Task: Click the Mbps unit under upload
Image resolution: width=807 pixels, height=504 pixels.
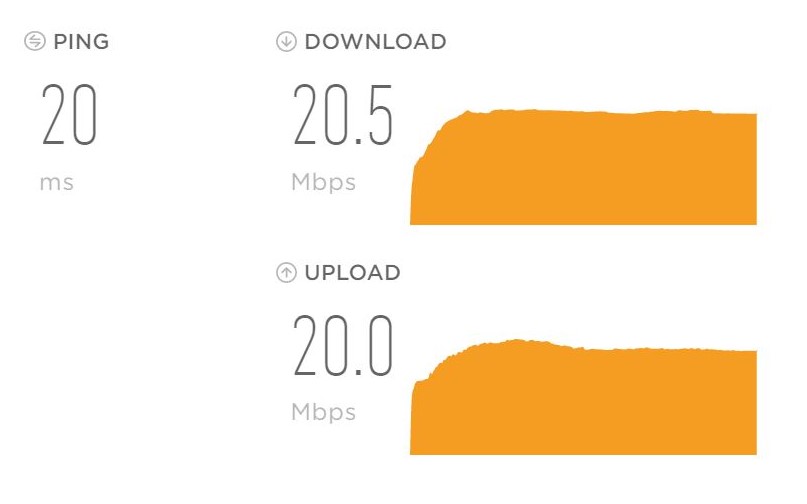Action: click(x=323, y=413)
